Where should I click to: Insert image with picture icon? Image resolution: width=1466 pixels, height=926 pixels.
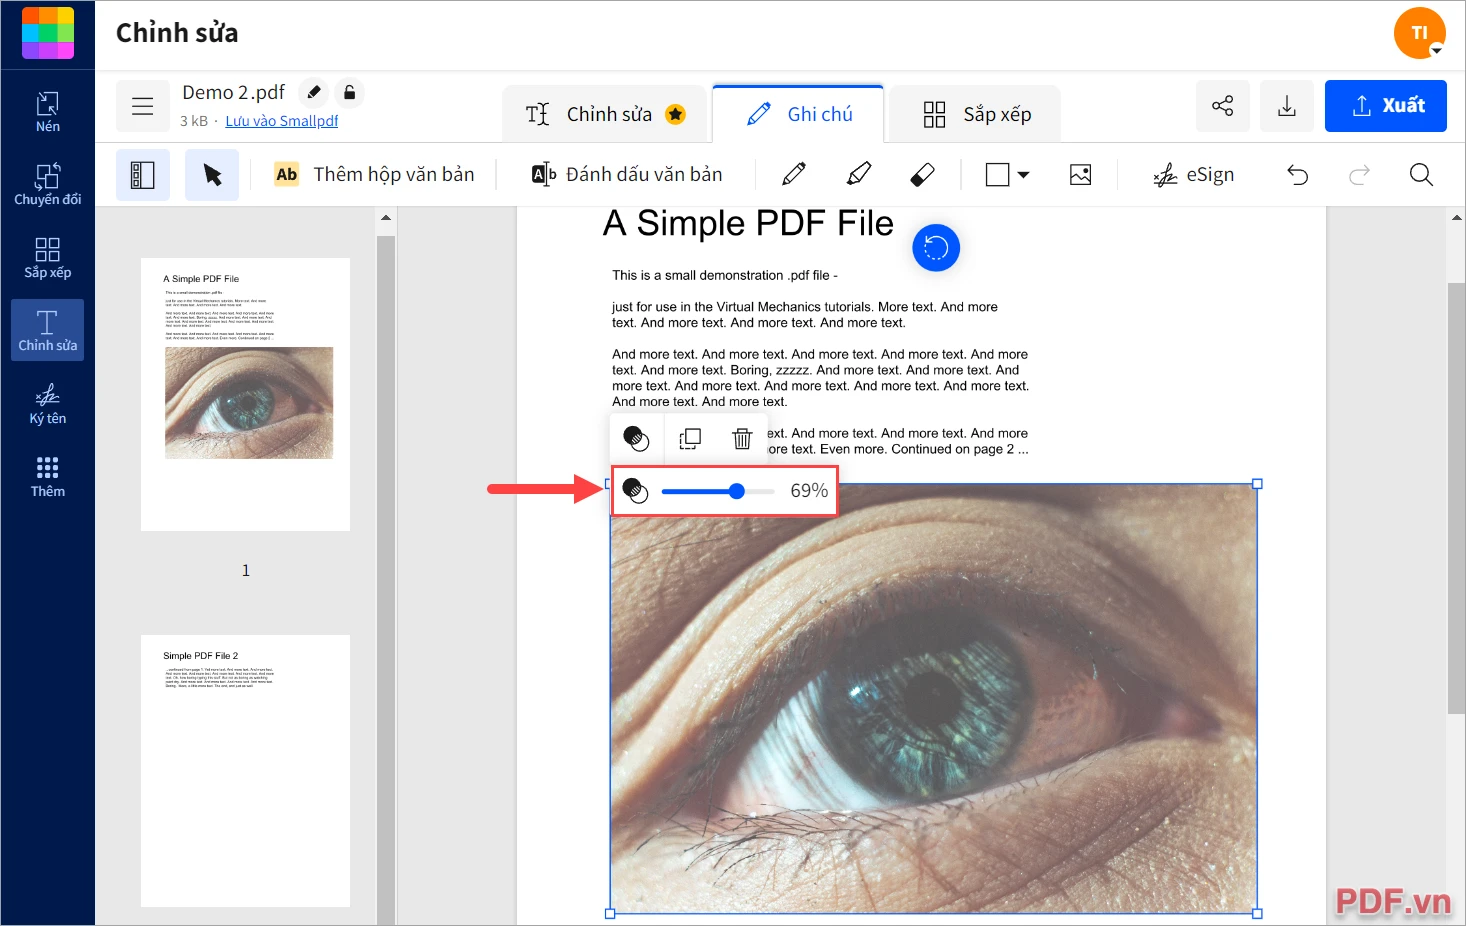pyautogui.click(x=1080, y=175)
